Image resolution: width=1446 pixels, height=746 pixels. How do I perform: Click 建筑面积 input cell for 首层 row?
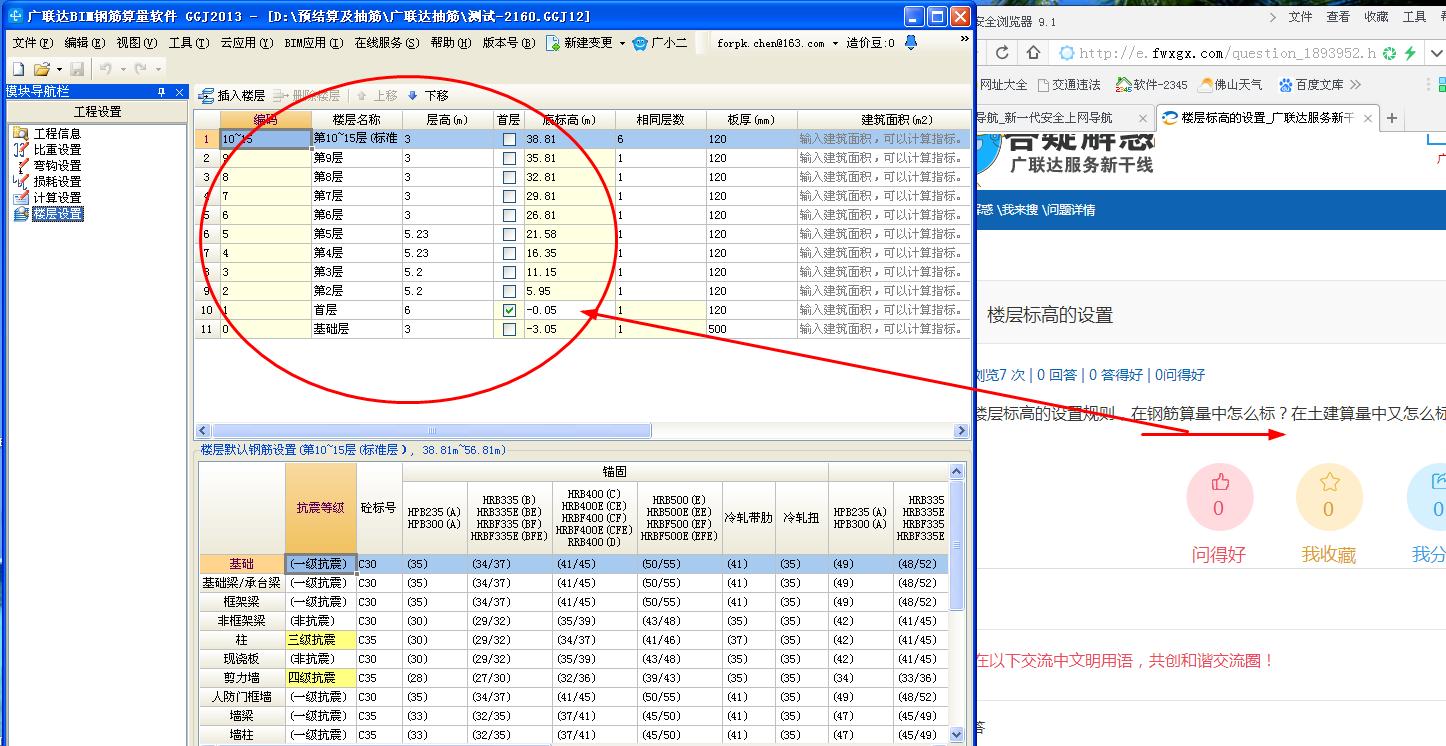tap(883, 310)
